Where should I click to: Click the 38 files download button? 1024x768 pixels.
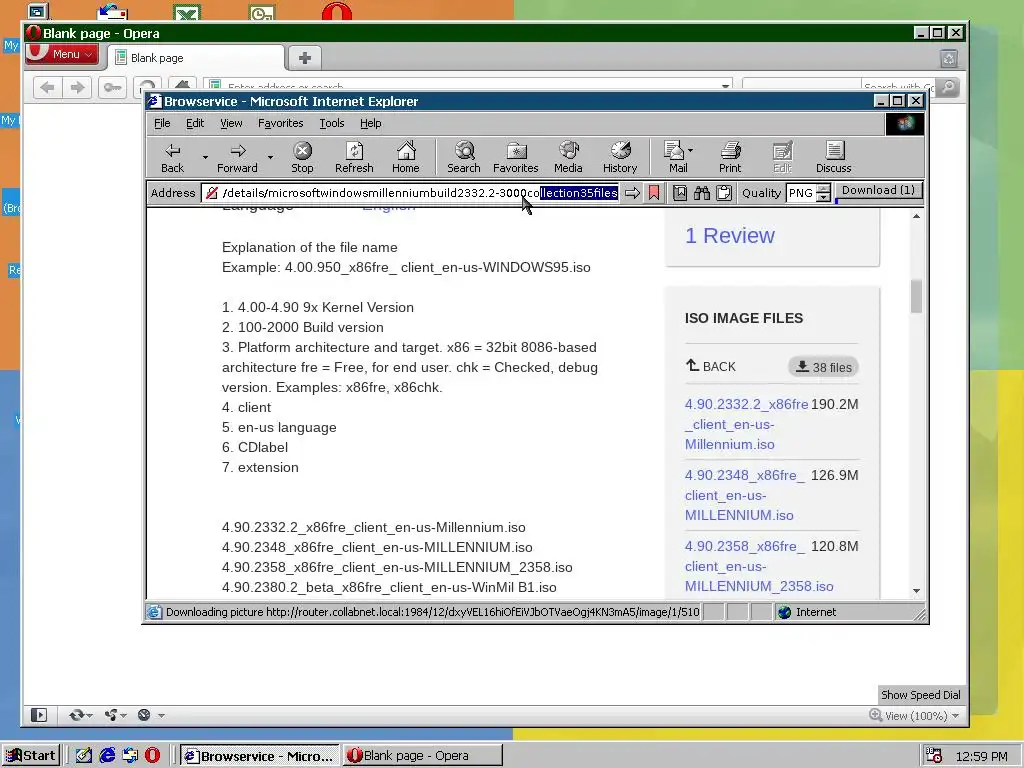coord(823,367)
